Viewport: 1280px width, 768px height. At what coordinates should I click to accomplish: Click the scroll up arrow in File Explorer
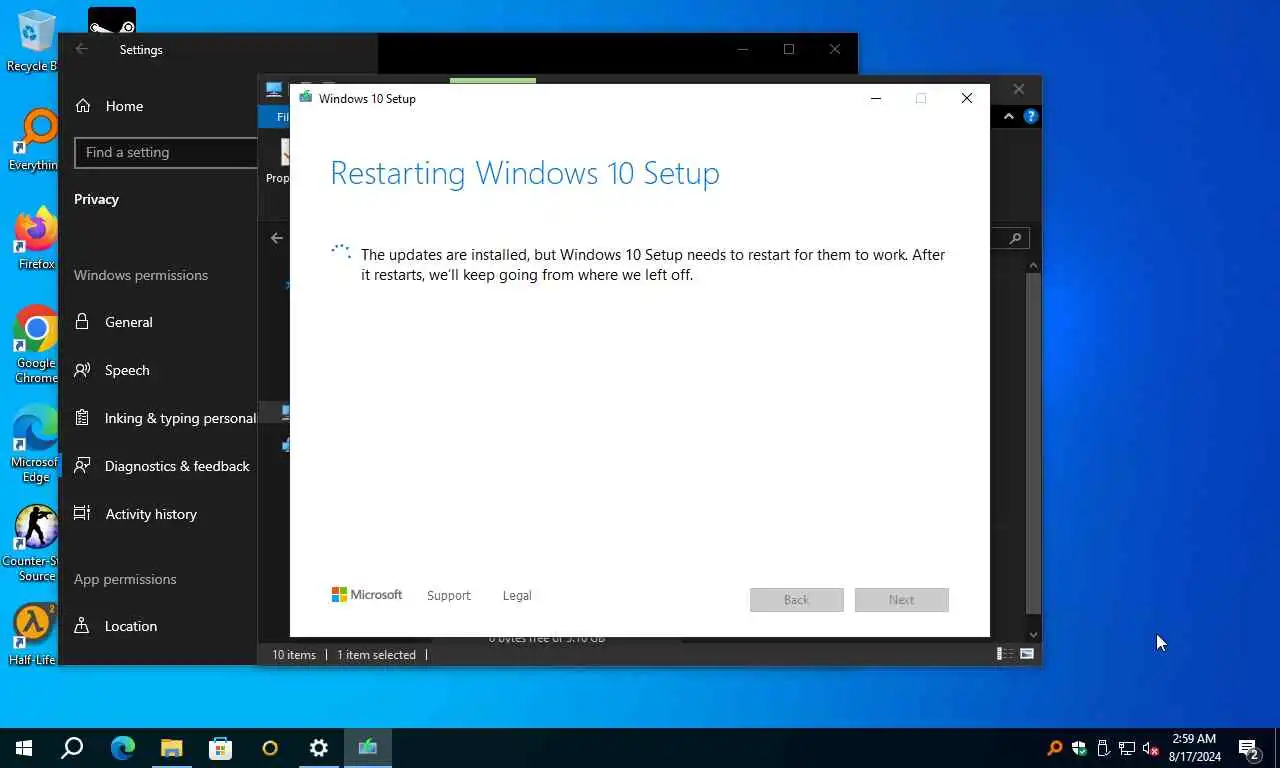coord(1034,265)
